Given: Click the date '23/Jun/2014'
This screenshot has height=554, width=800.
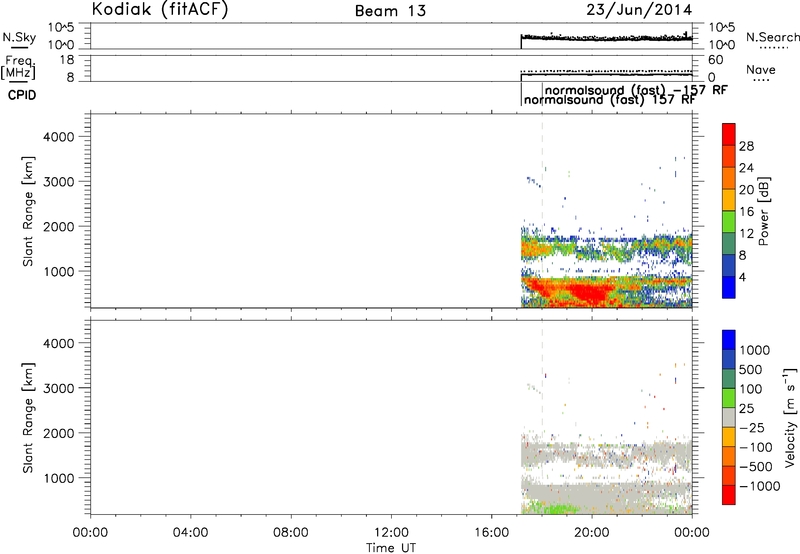Looking at the screenshot, I should coord(639,10).
